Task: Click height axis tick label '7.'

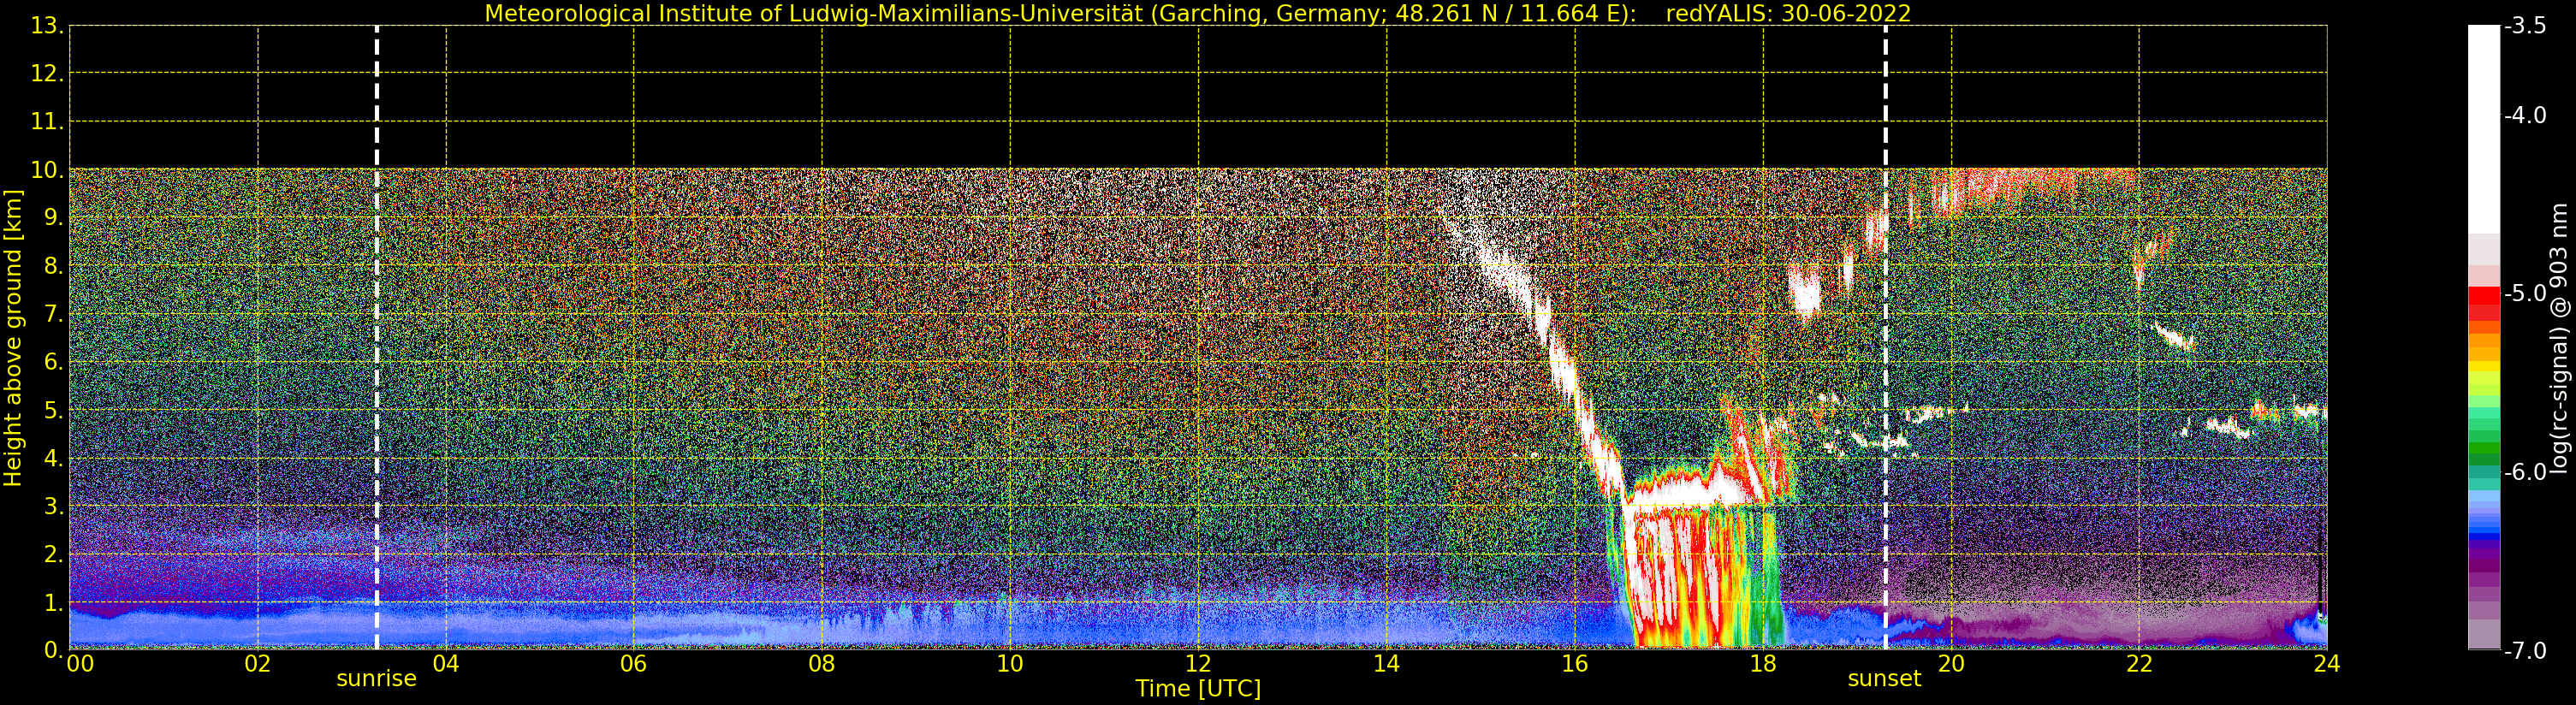Action: point(53,314)
